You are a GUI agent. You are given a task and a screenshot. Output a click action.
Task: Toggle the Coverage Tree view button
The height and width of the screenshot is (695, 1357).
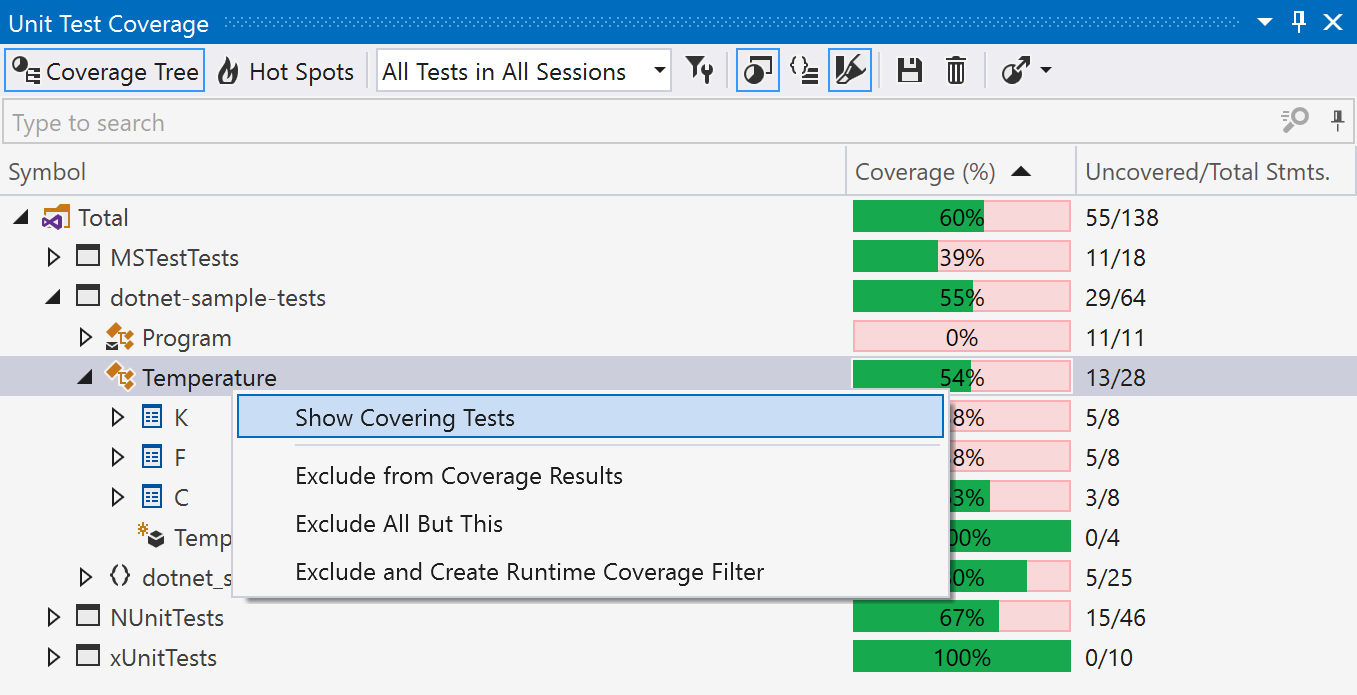pyautogui.click(x=104, y=70)
